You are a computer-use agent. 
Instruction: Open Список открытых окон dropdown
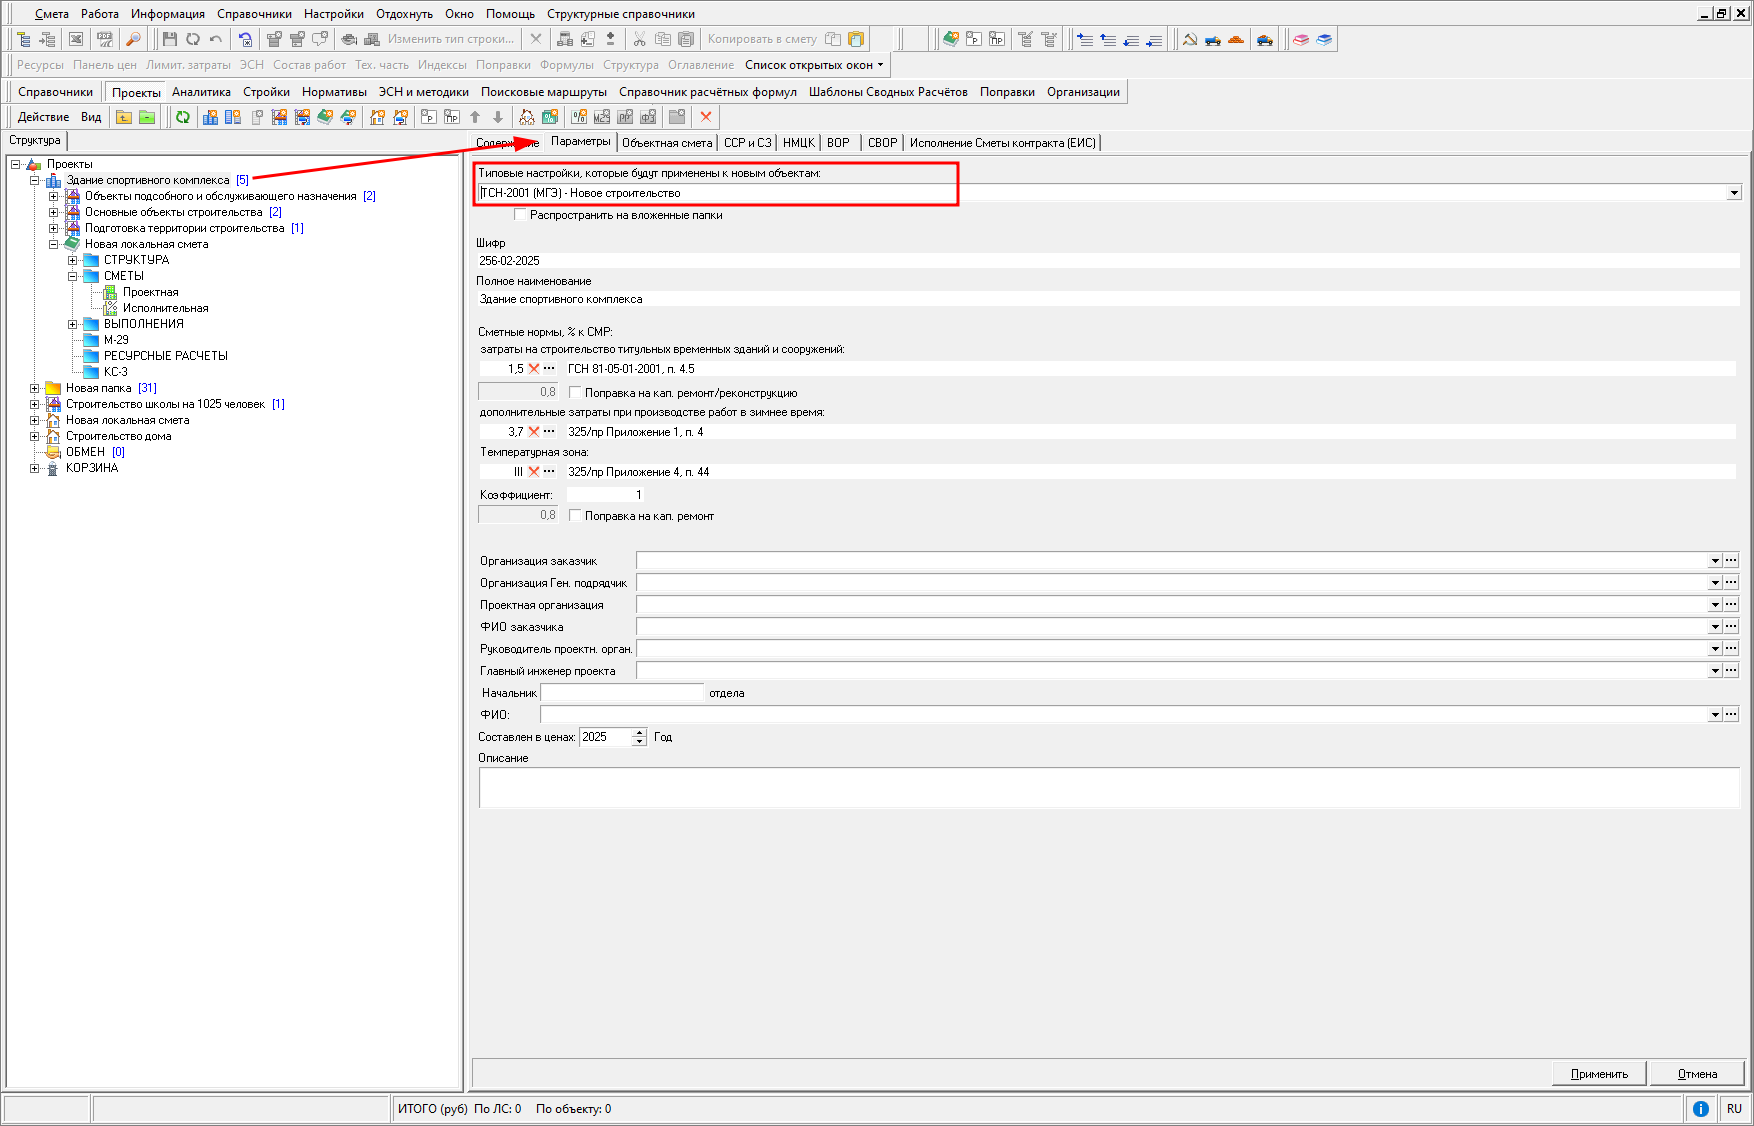point(815,65)
